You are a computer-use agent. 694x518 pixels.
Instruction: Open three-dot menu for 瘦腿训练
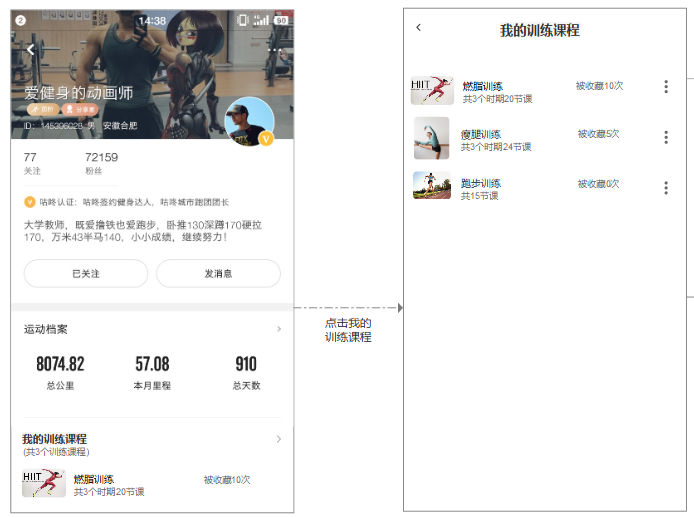(x=666, y=137)
